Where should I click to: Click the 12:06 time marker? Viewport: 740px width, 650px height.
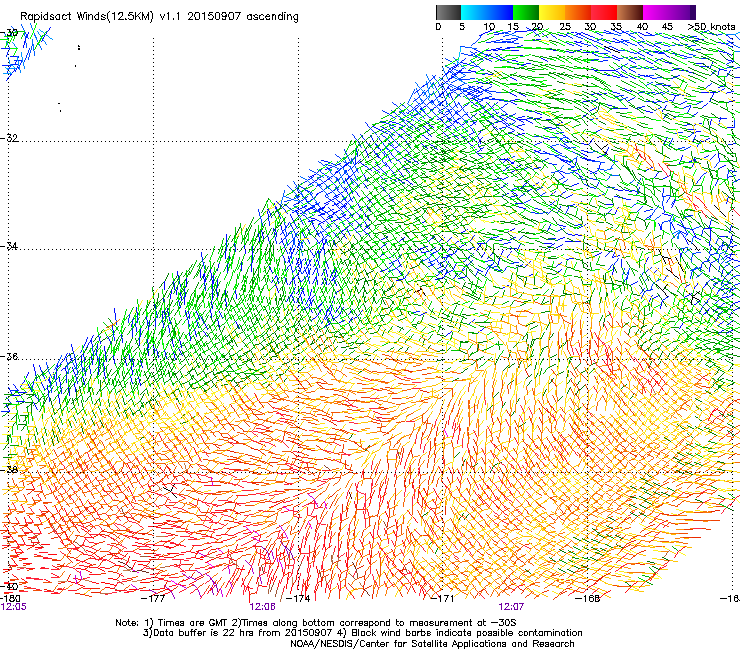[x=262, y=607]
